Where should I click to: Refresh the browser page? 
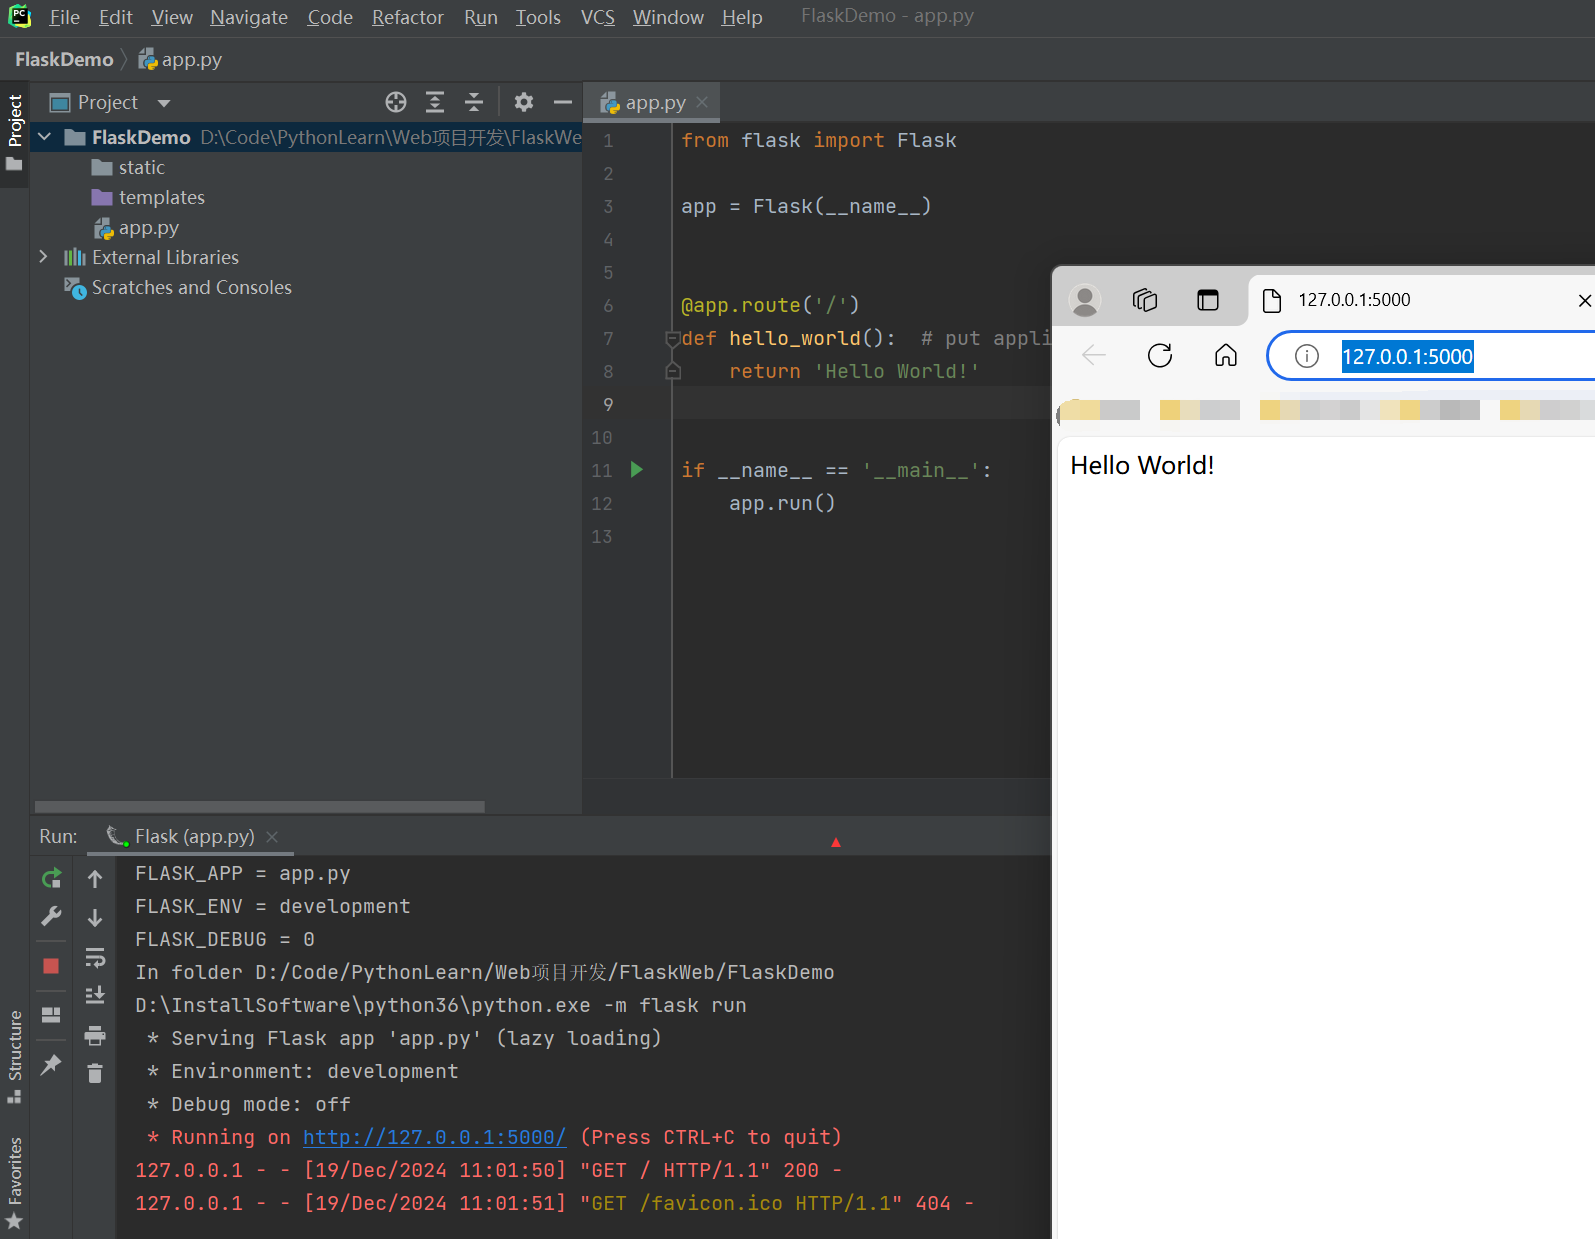(x=1160, y=356)
